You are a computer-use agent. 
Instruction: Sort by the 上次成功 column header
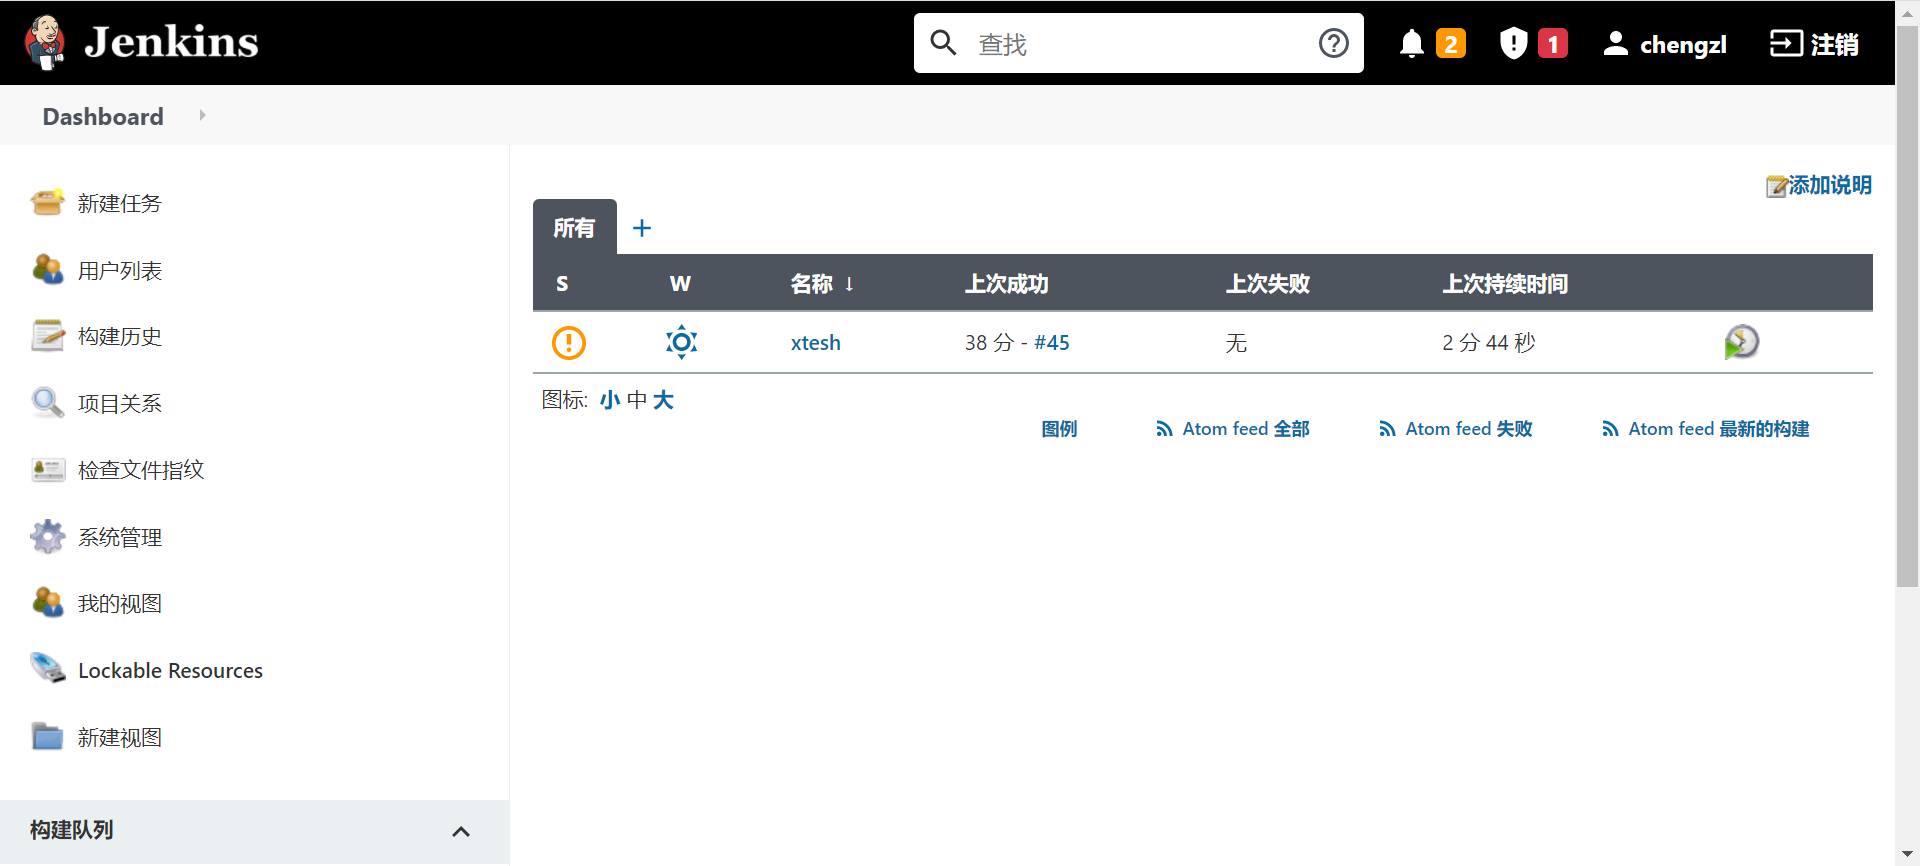pyautogui.click(x=1006, y=284)
